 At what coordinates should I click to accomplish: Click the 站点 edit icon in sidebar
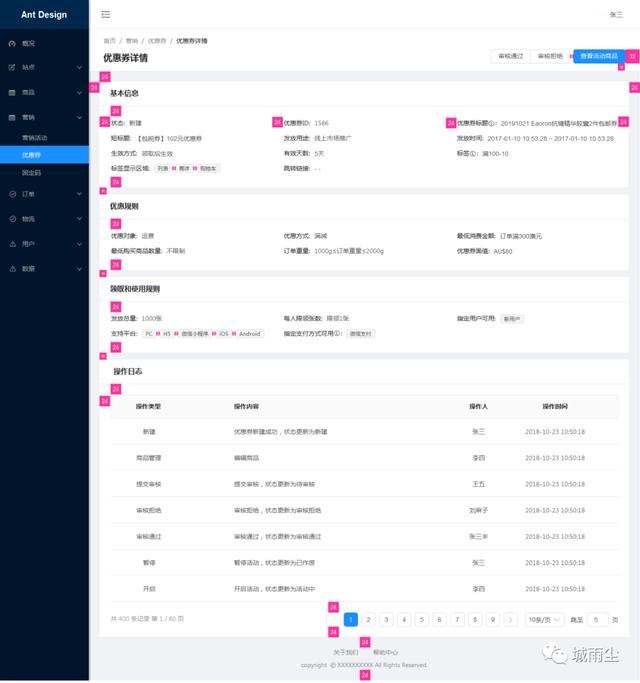coord(12,68)
